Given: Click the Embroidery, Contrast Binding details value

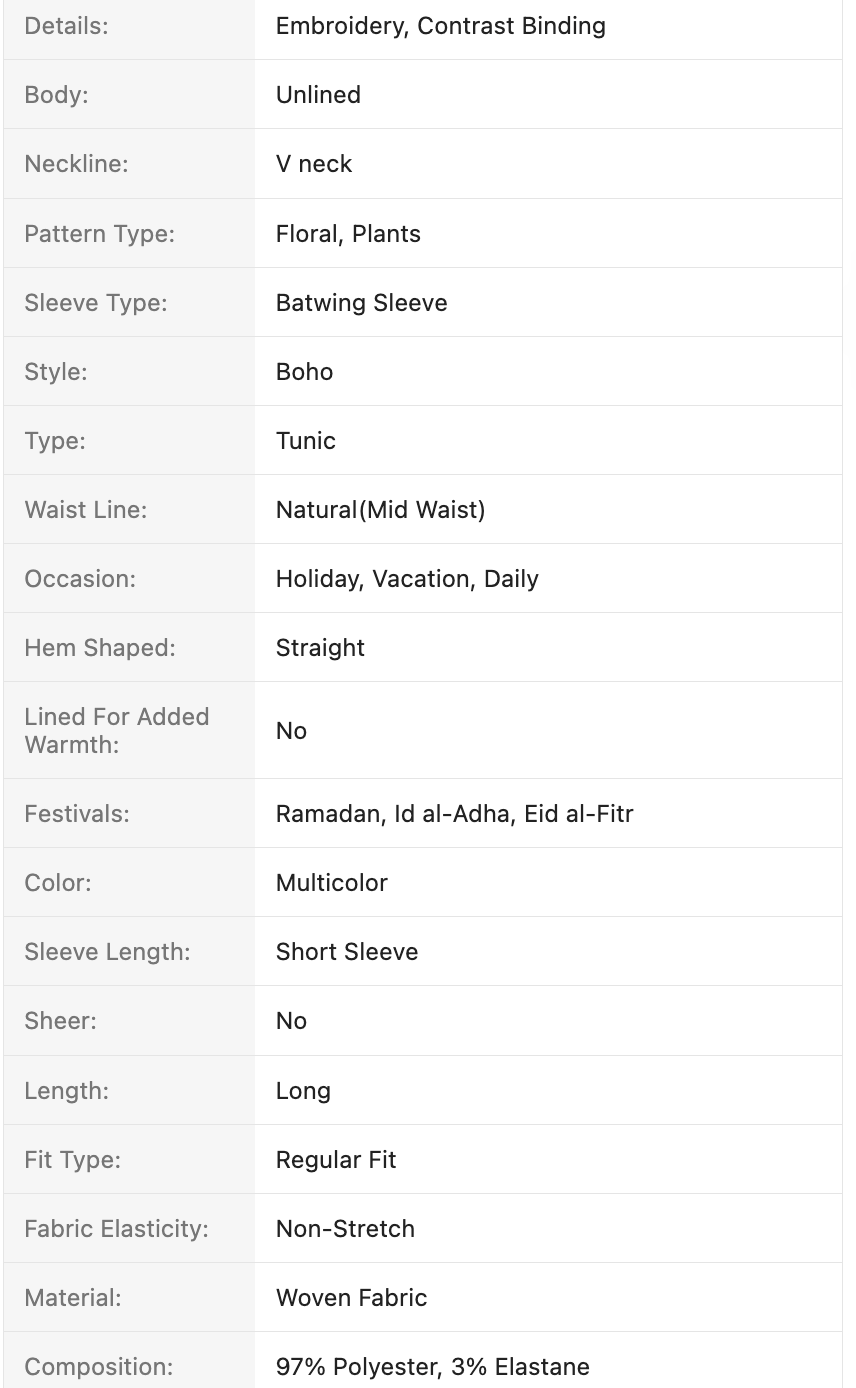Looking at the screenshot, I should pos(440,26).
